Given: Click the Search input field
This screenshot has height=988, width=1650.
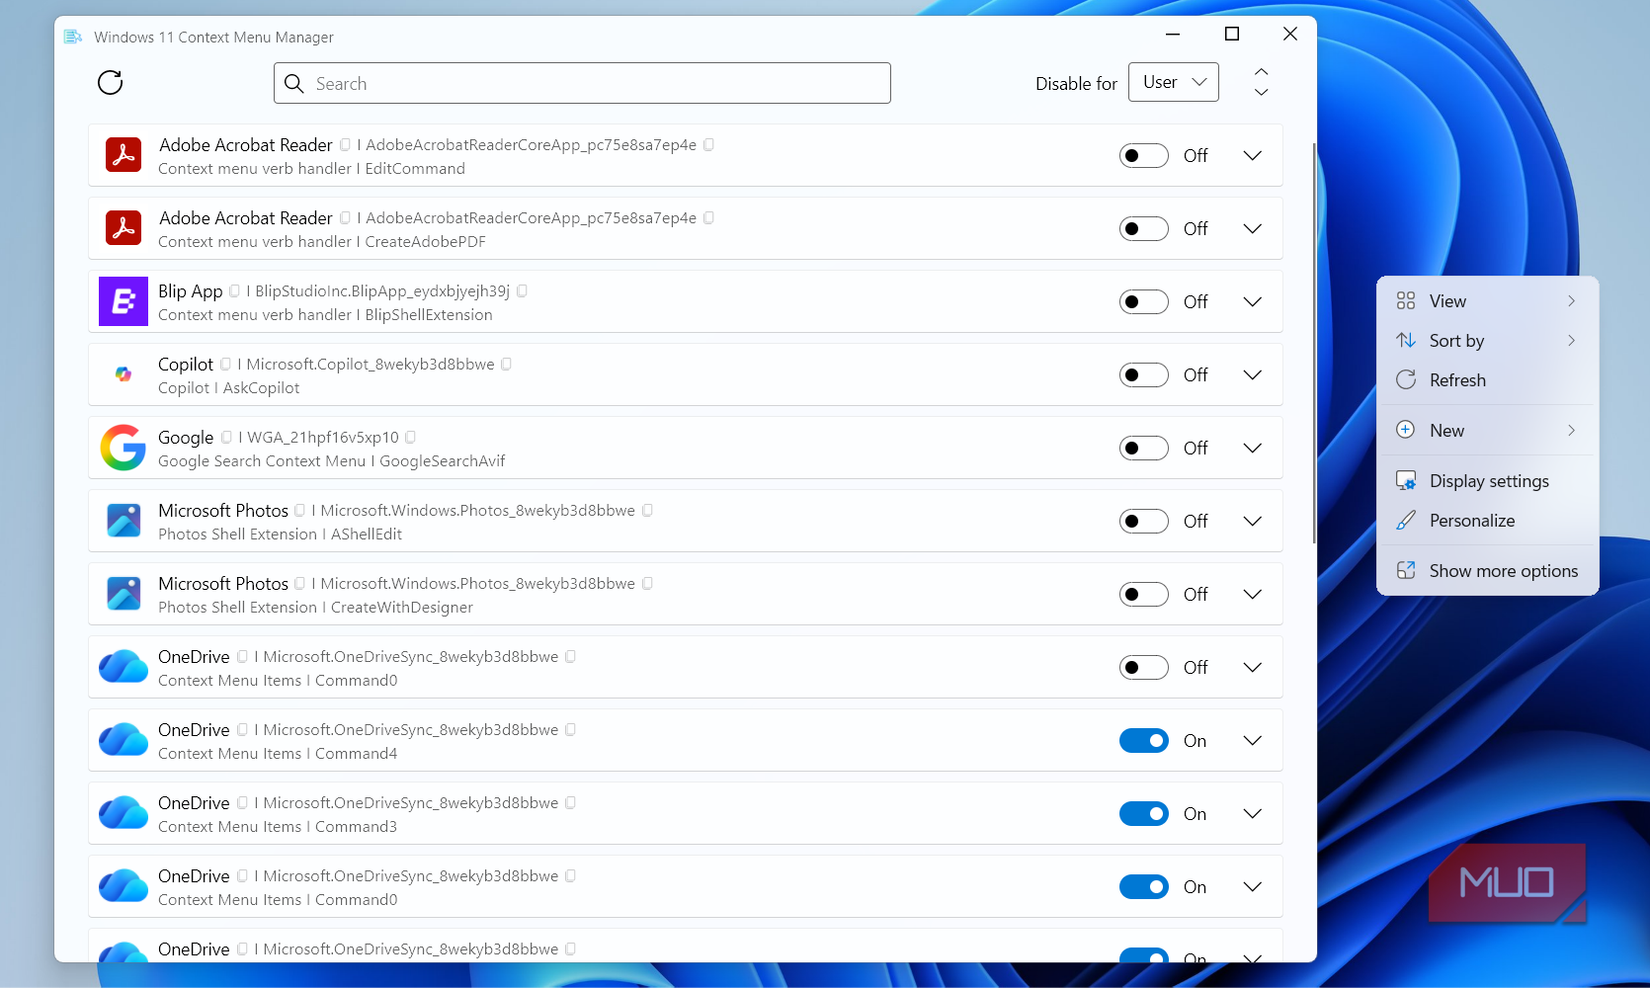Looking at the screenshot, I should point(582,83).
